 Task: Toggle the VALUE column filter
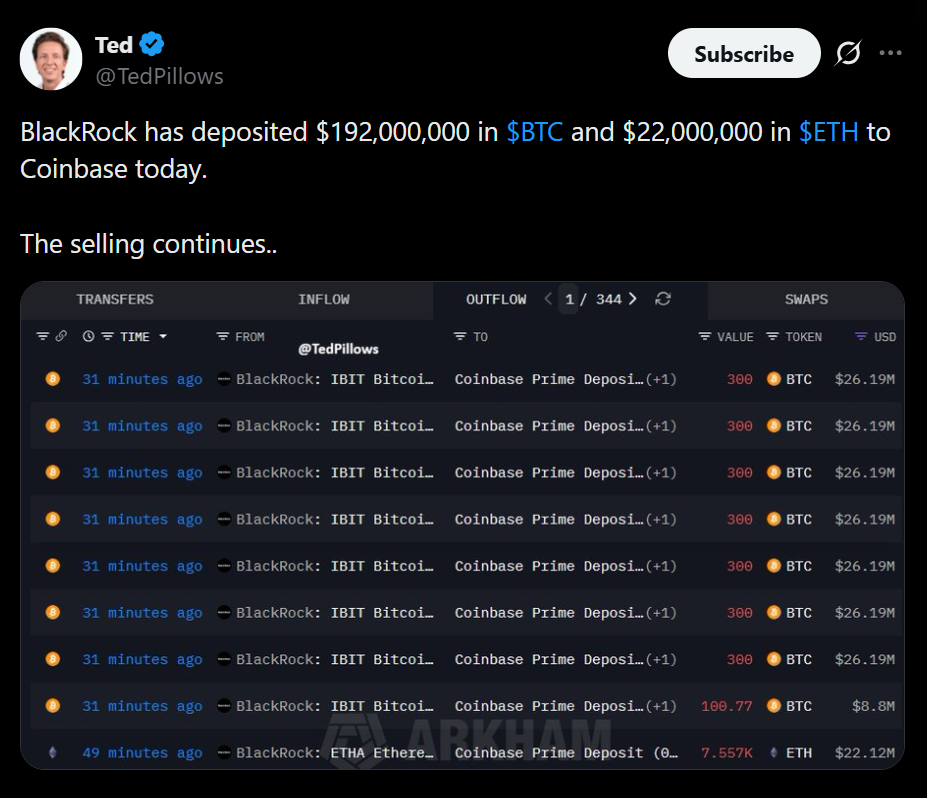tap(705, 337)
